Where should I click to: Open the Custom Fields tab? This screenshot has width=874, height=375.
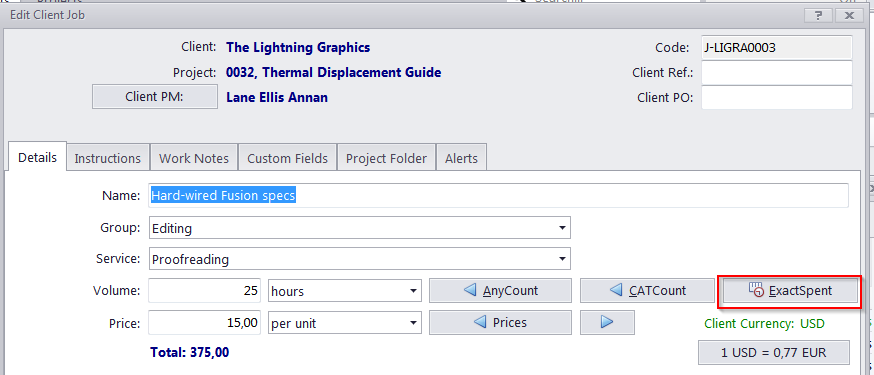pos(288,158)
